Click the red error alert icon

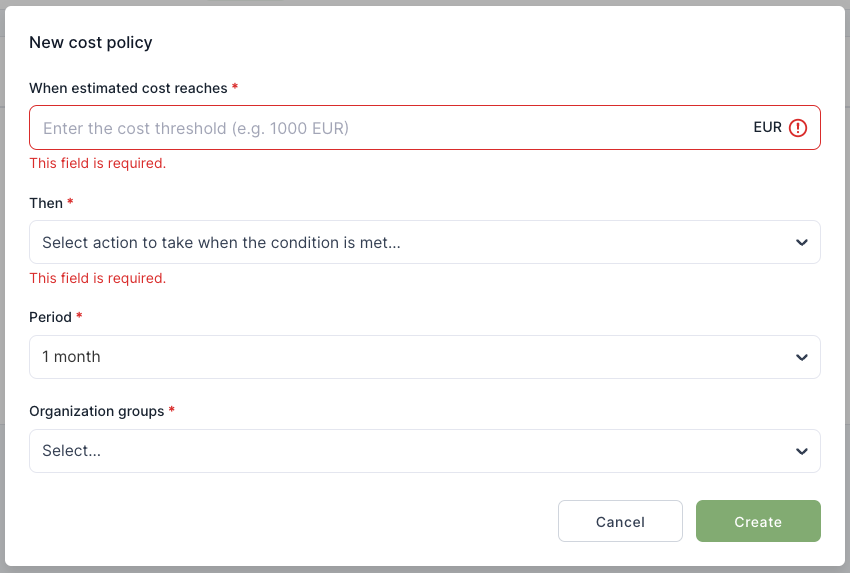[x=797, y=128]
